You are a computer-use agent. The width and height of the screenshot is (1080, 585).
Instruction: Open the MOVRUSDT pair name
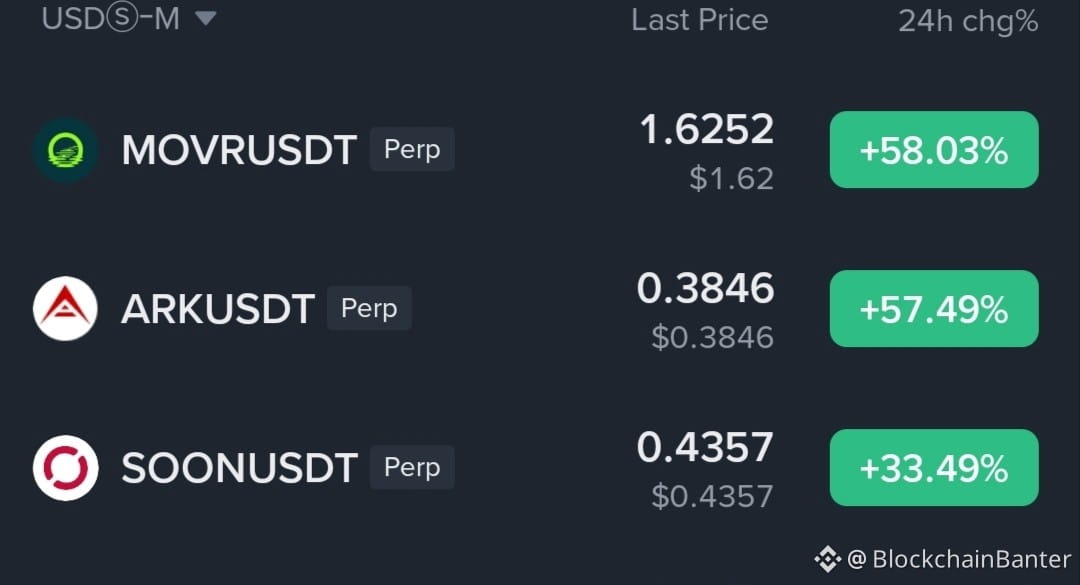click(239, 150)
